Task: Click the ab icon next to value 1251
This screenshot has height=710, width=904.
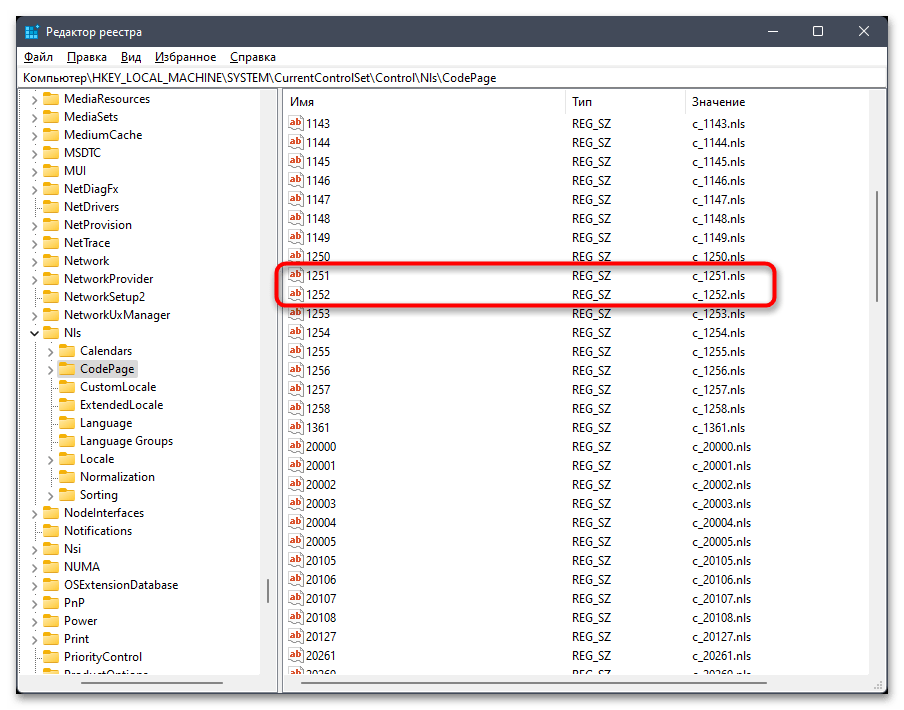Action: pos(296,275)
